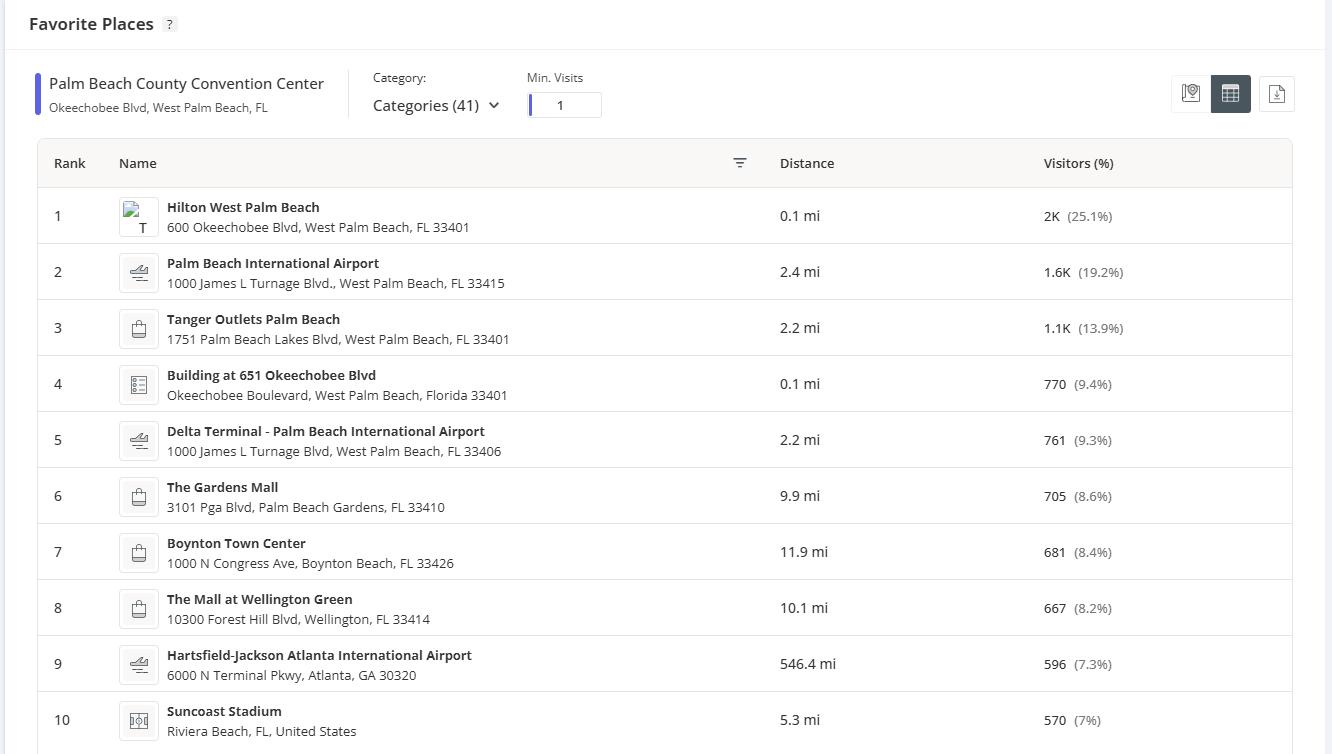Download the Favorite Places data
Screen dimensions: 1332x754
tap(1276, 94)
